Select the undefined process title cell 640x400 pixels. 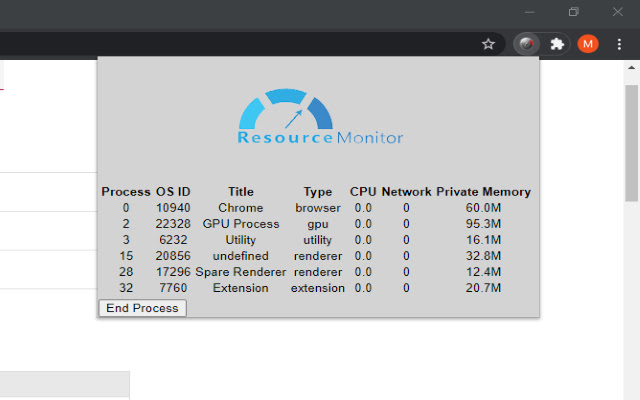click(240, 256)
